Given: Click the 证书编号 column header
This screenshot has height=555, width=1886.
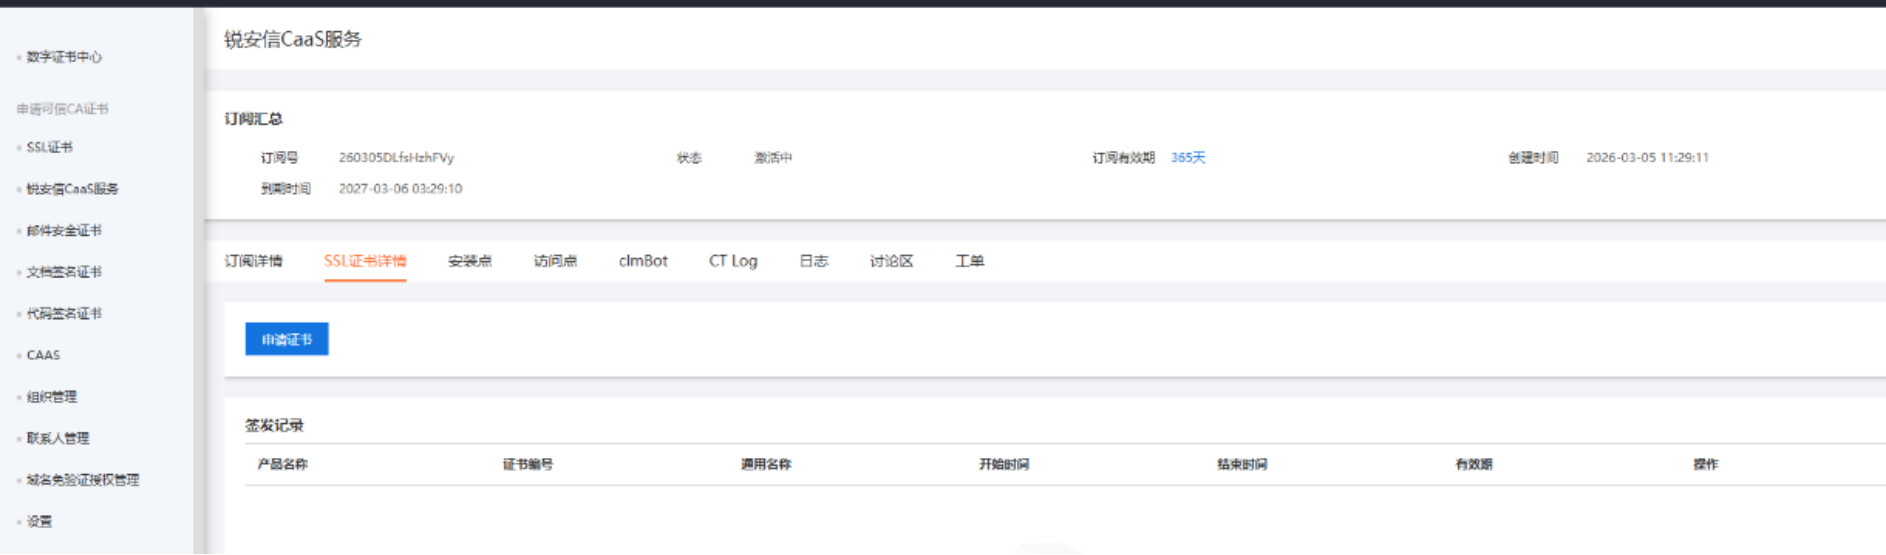Looking at the screenshot, I should coord(528,465).
